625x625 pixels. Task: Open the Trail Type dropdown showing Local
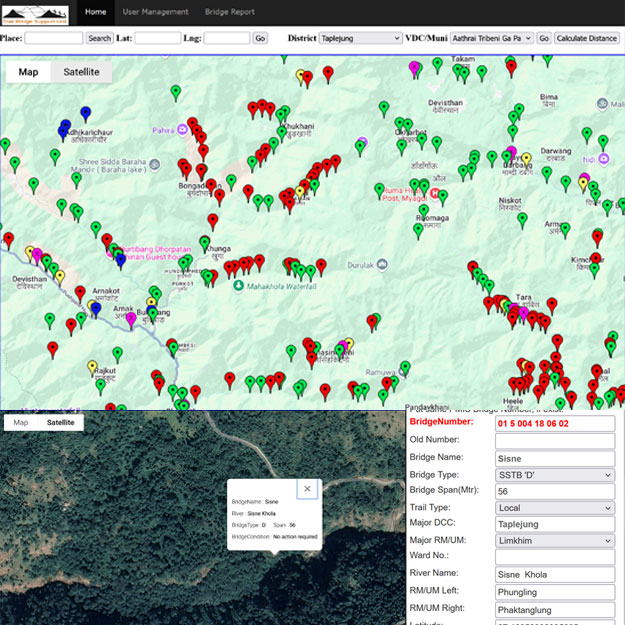555,508
